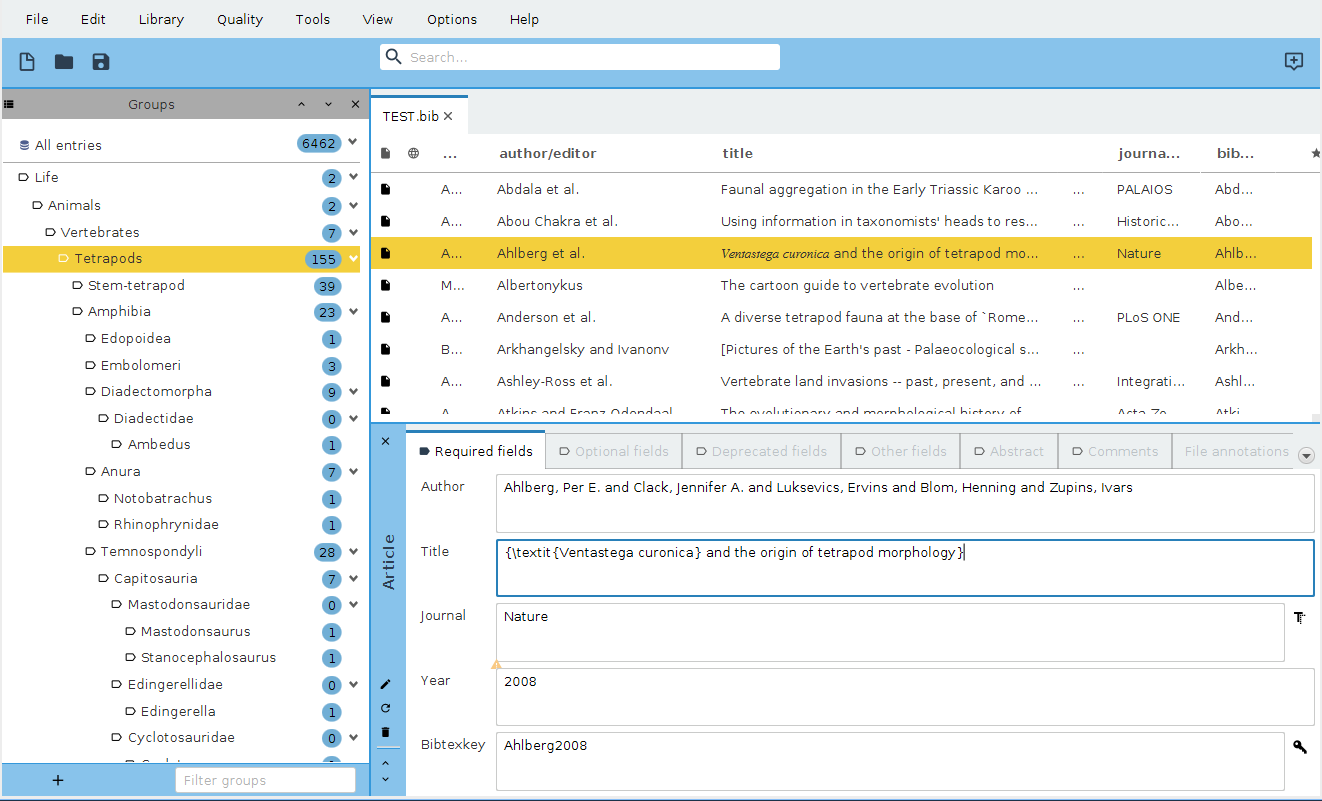Open the attached file icon on the Abdala row
The image size is (1322, 801).
(385, 189)
